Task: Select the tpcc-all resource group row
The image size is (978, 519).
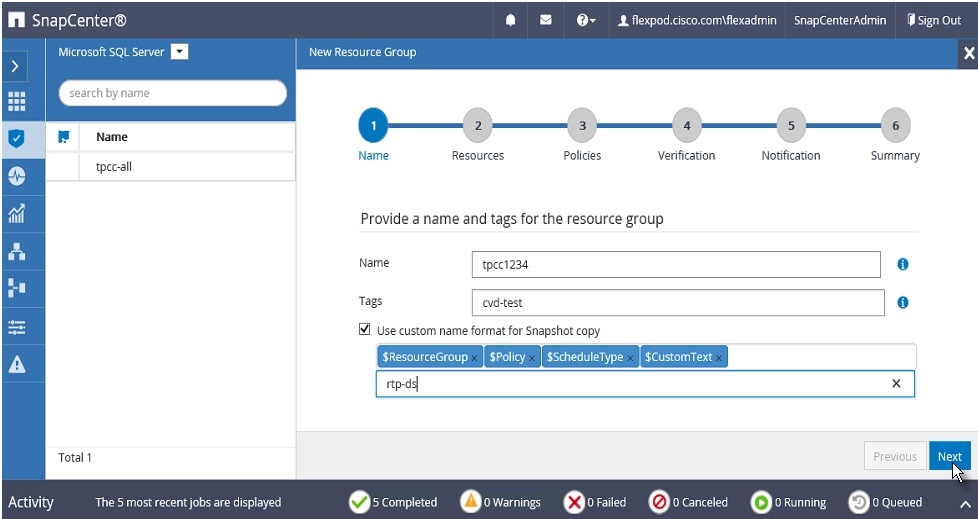Action: (171, 167)
